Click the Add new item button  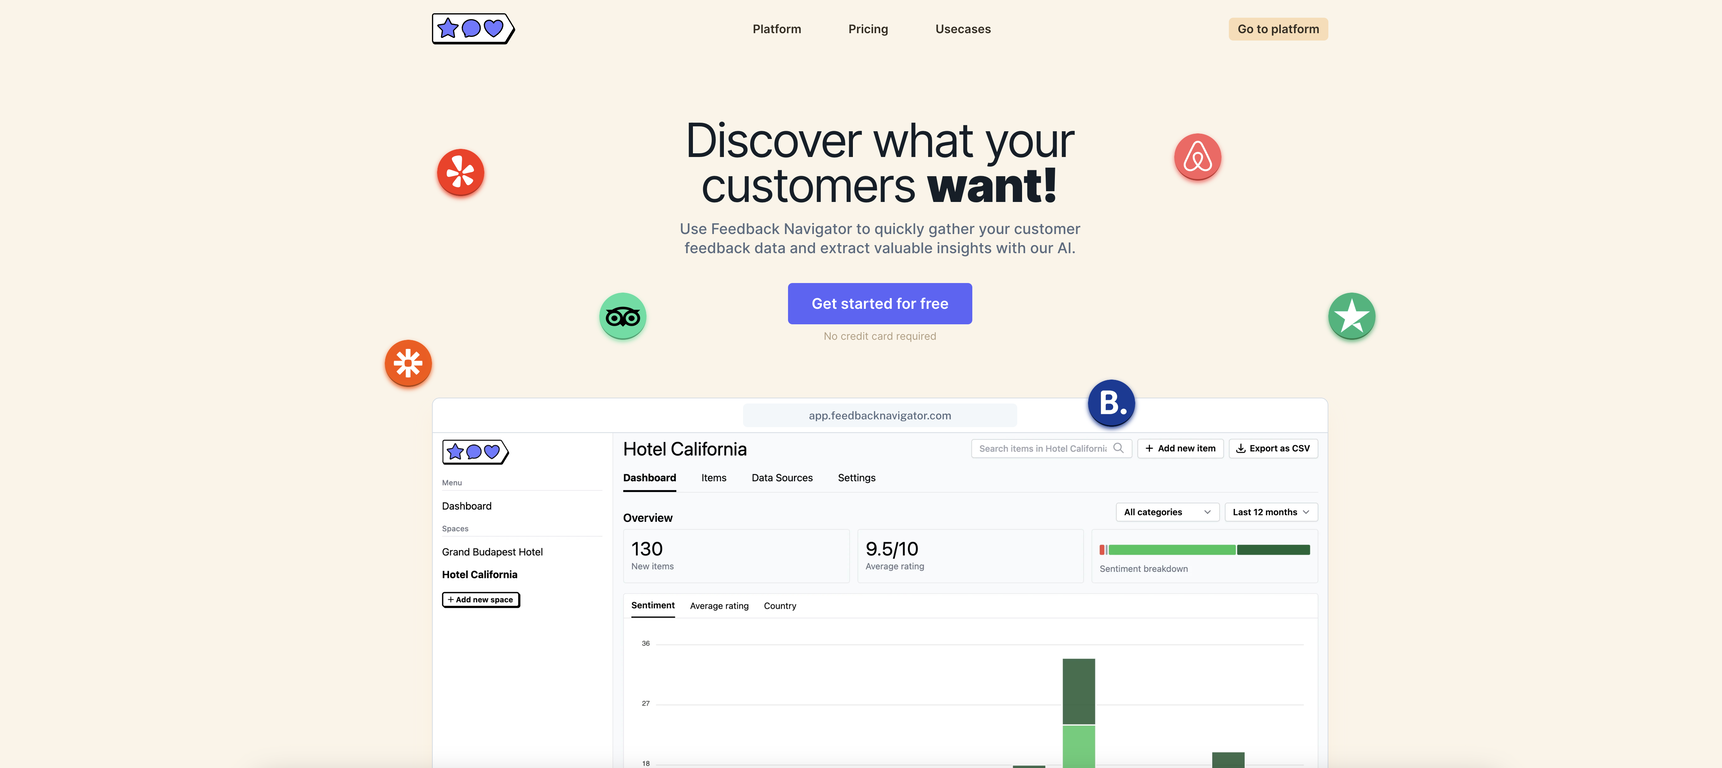point(1181,448)
